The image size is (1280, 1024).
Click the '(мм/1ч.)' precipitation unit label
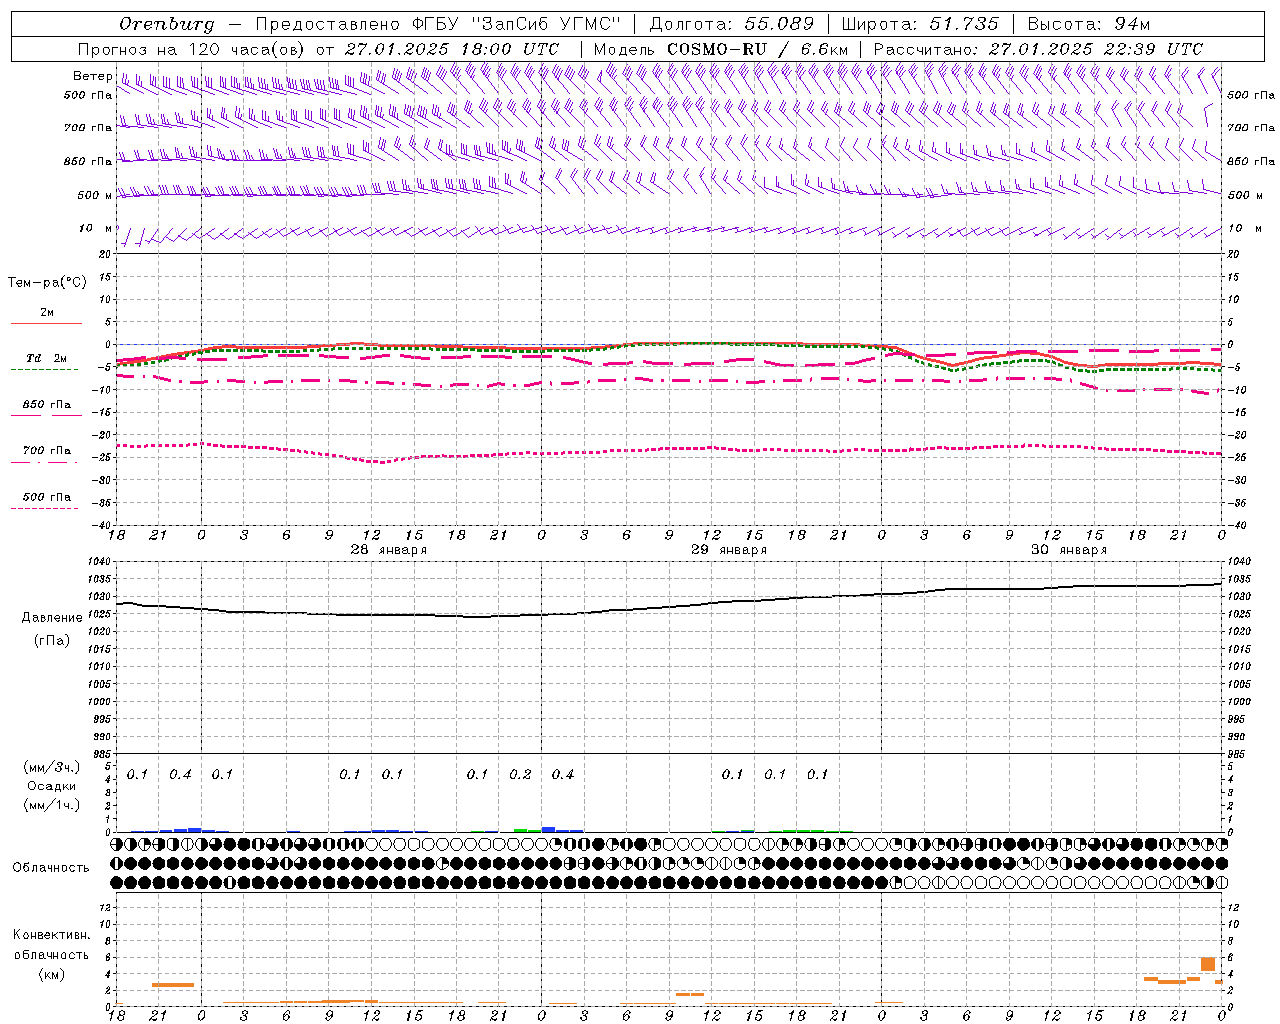(52, 805)
